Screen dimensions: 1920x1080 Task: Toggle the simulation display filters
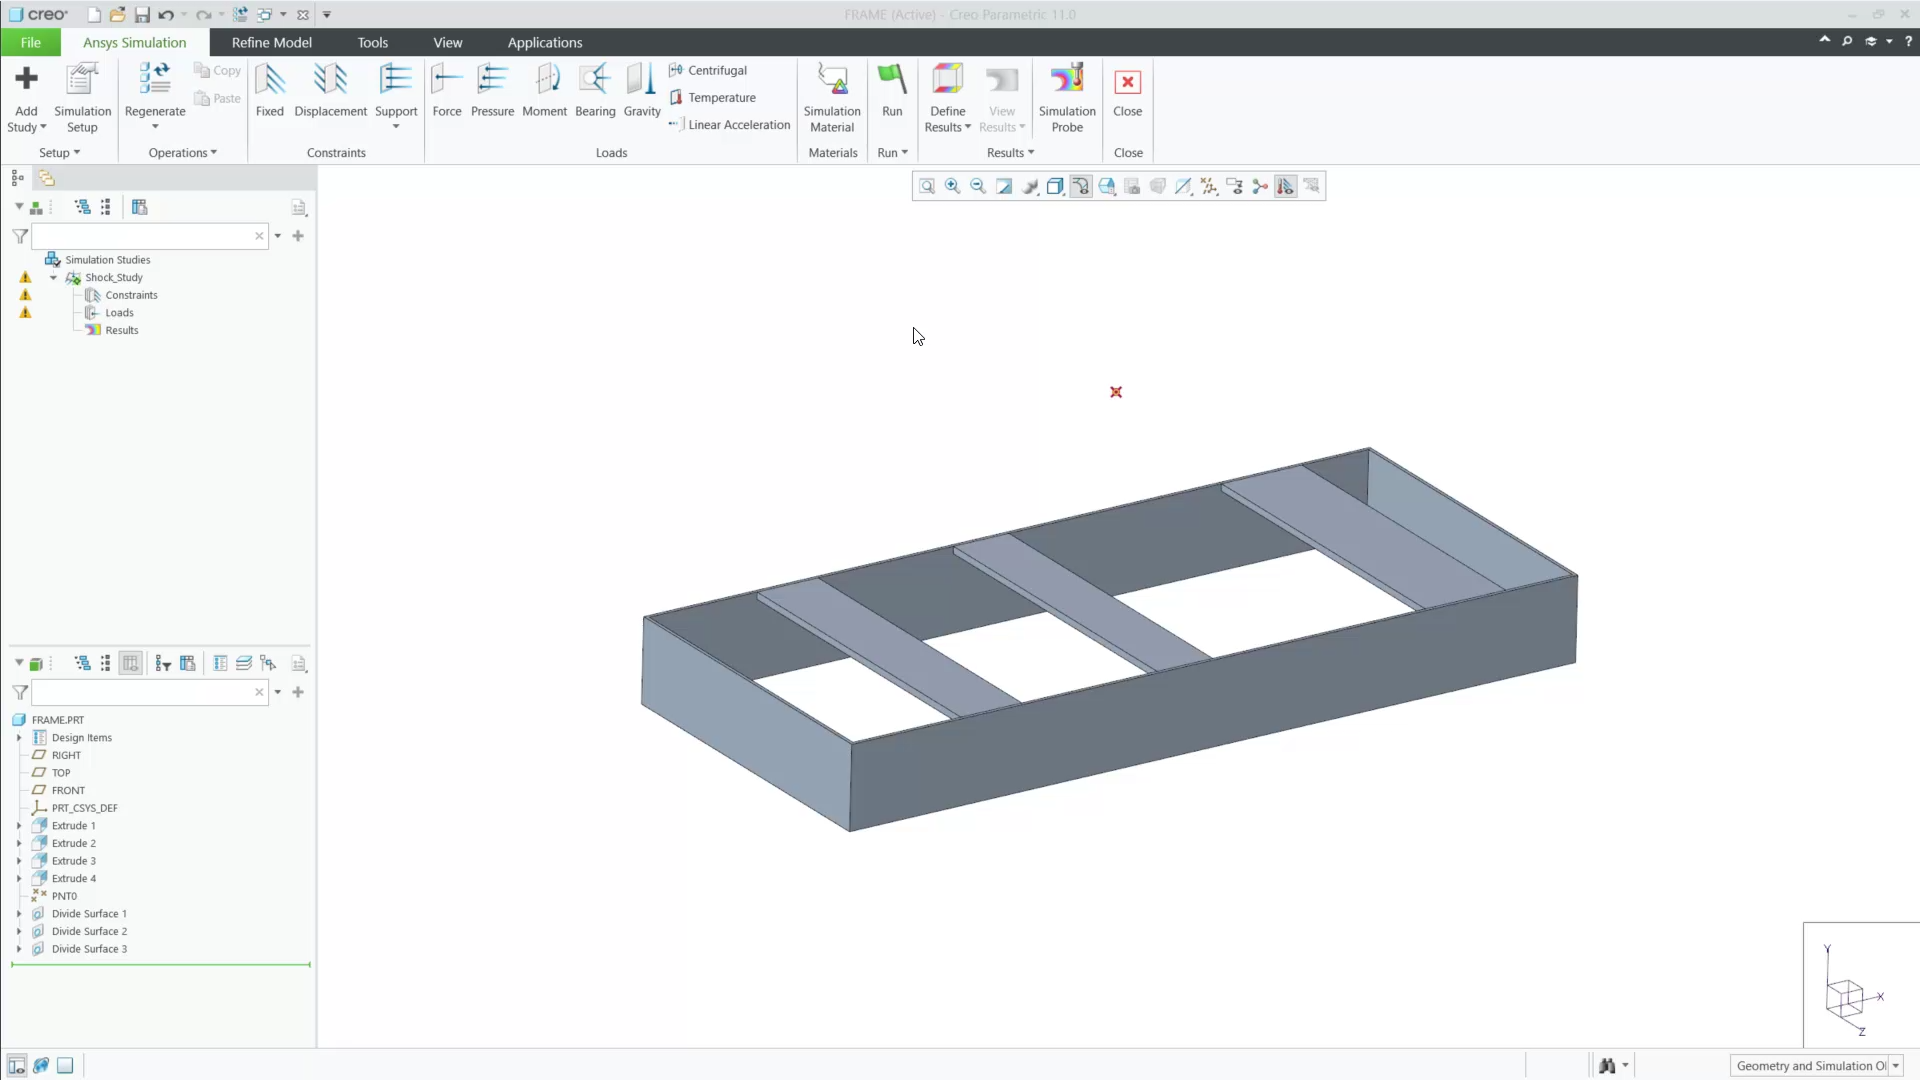(x=1287, y=186)
